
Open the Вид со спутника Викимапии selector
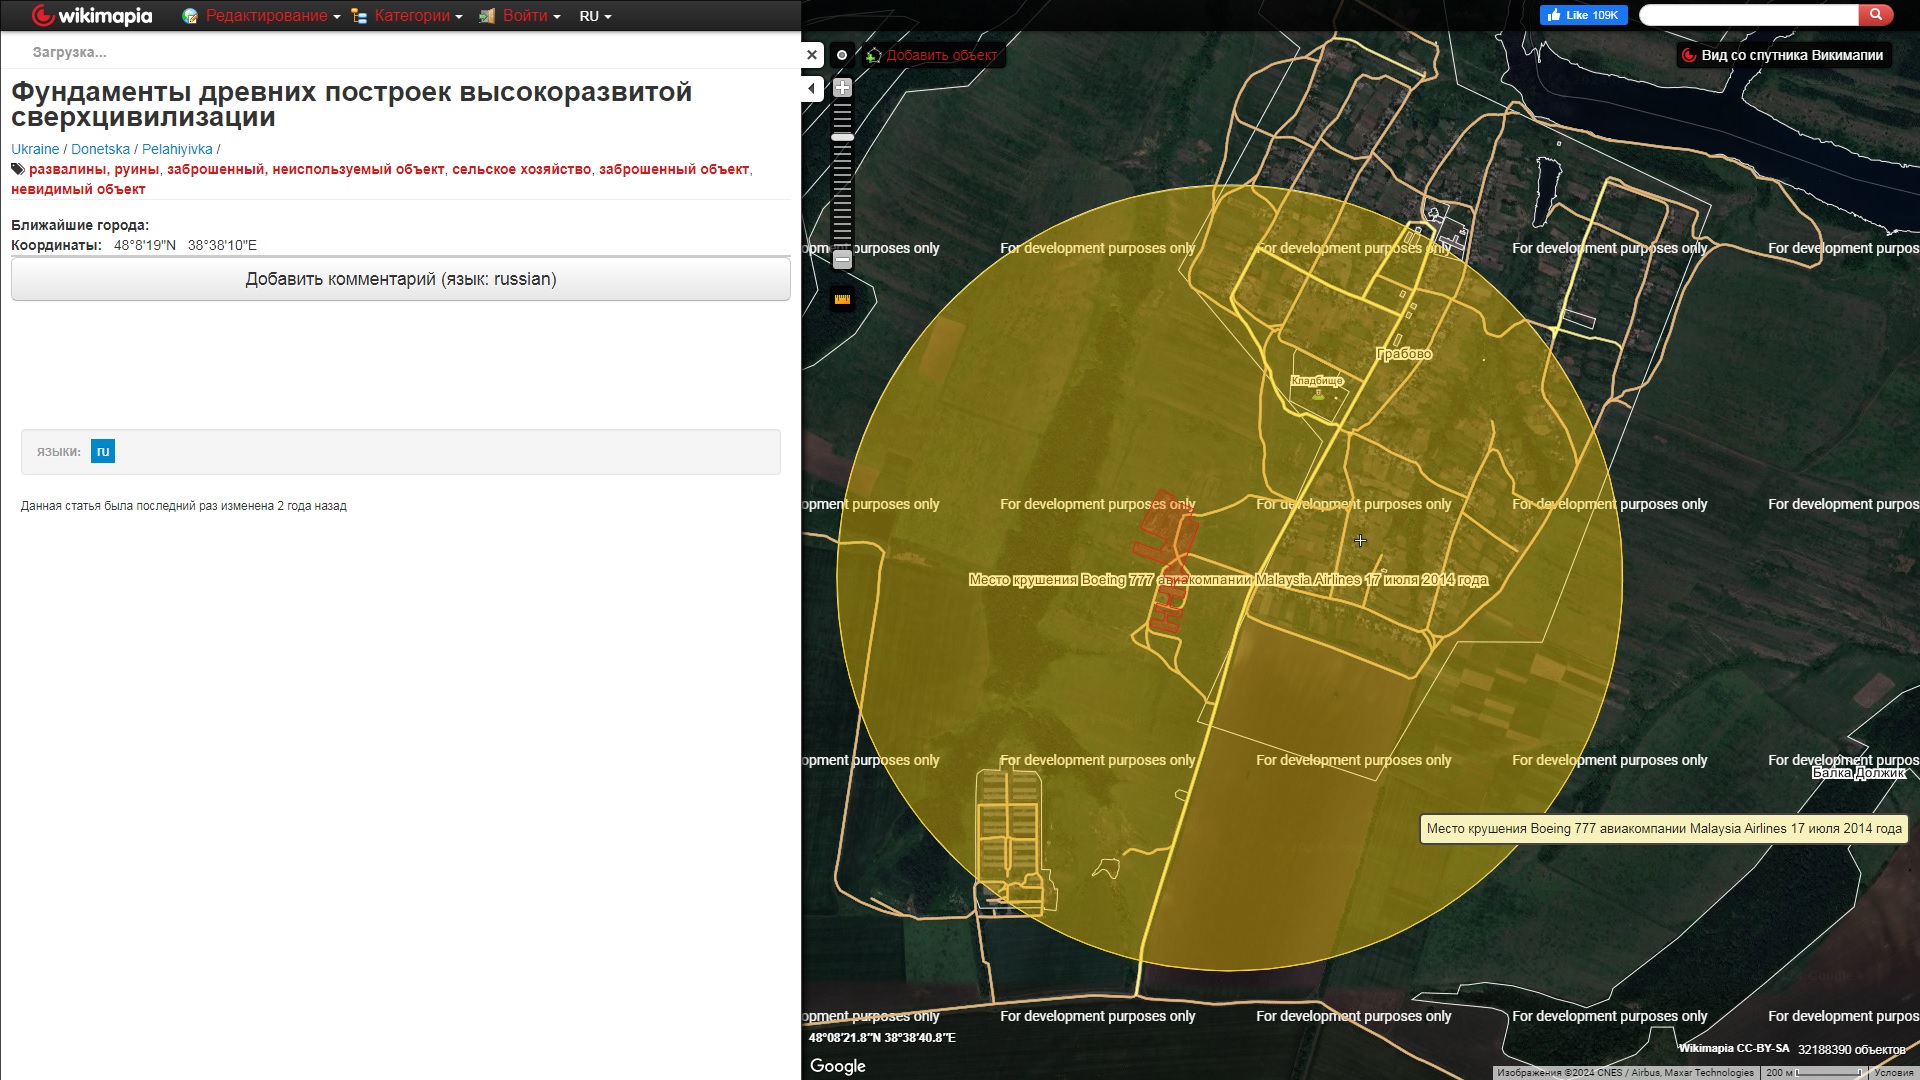(x=1783, y=55)
